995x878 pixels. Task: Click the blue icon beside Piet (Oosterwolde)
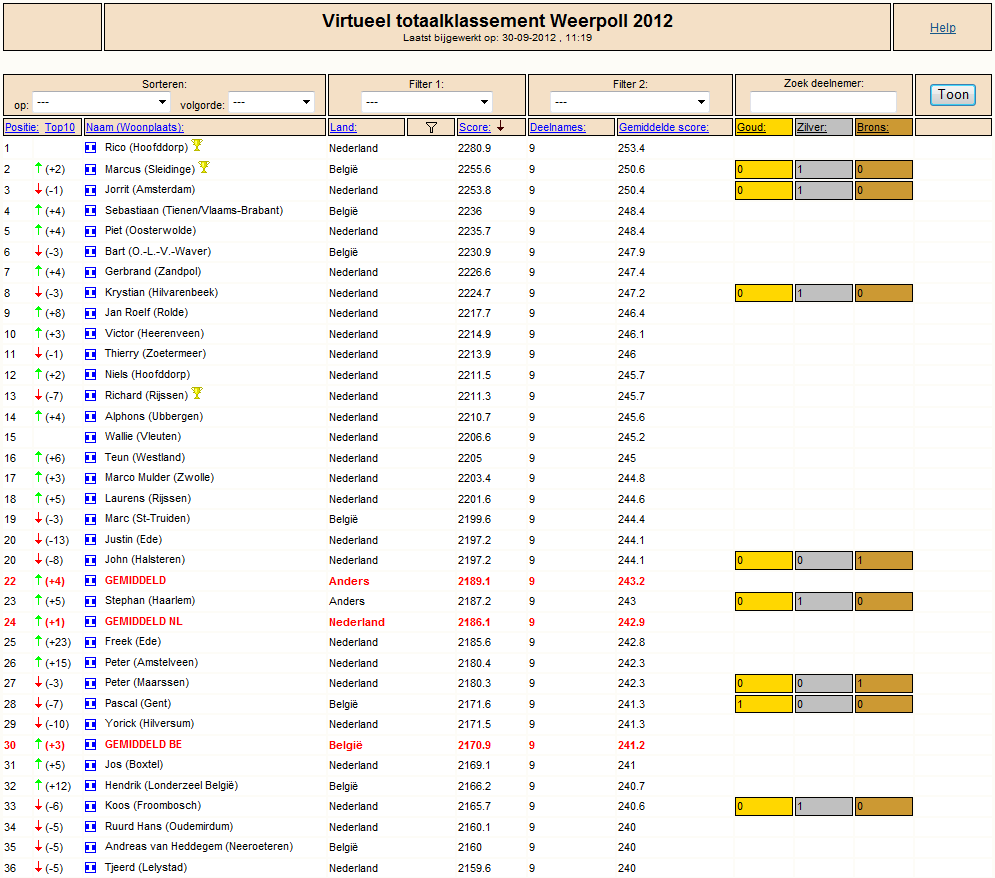[91, 231]
